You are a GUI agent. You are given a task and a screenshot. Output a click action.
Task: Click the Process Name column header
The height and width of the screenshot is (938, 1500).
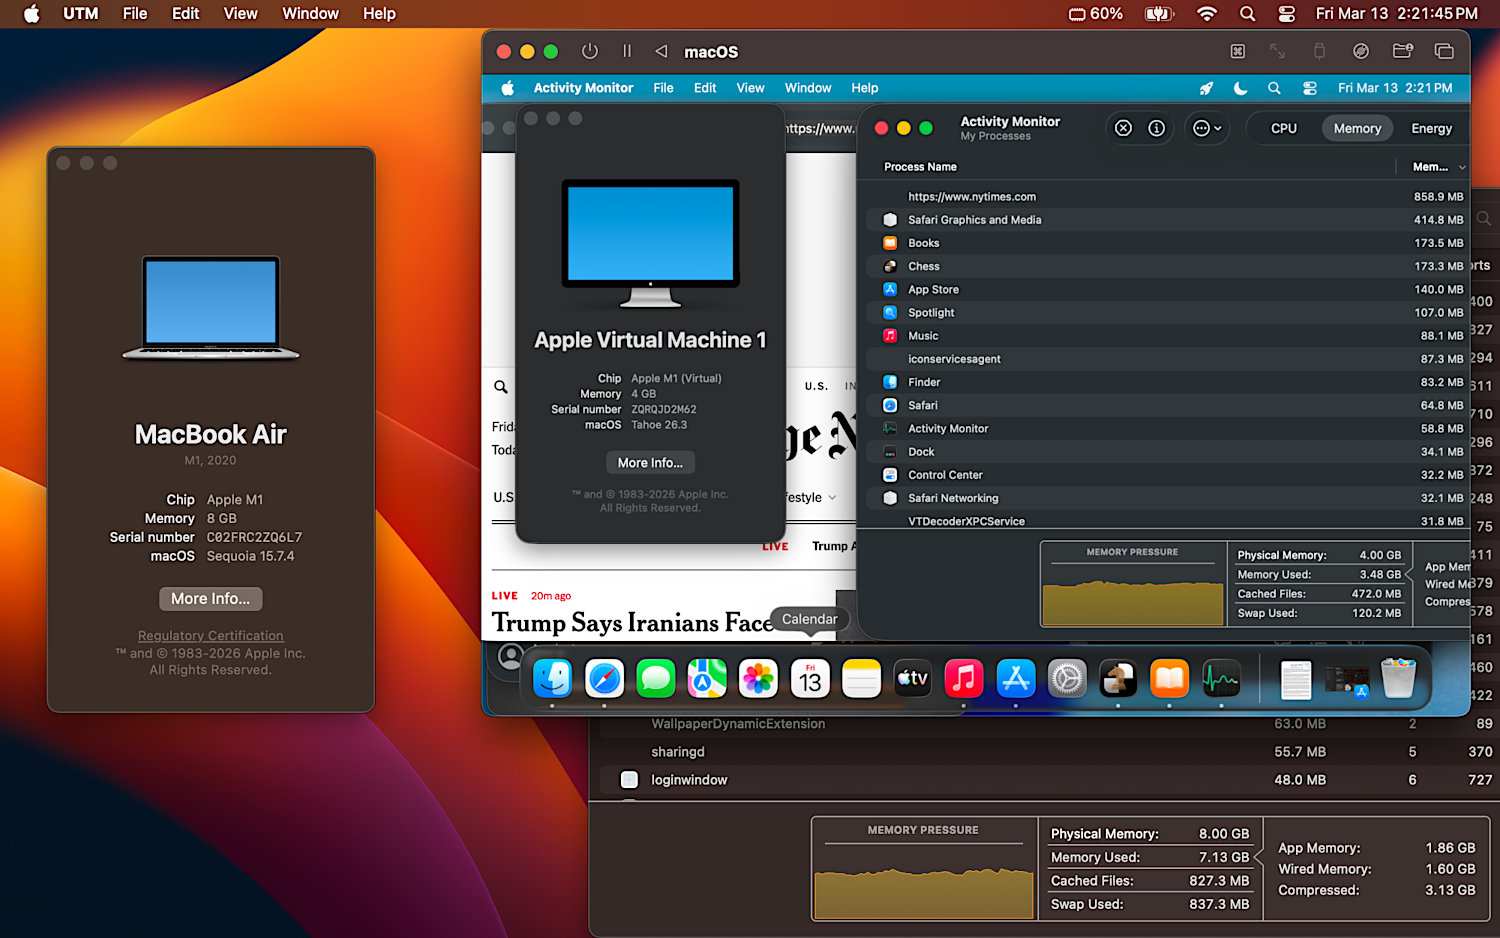(x=920, y=167)
